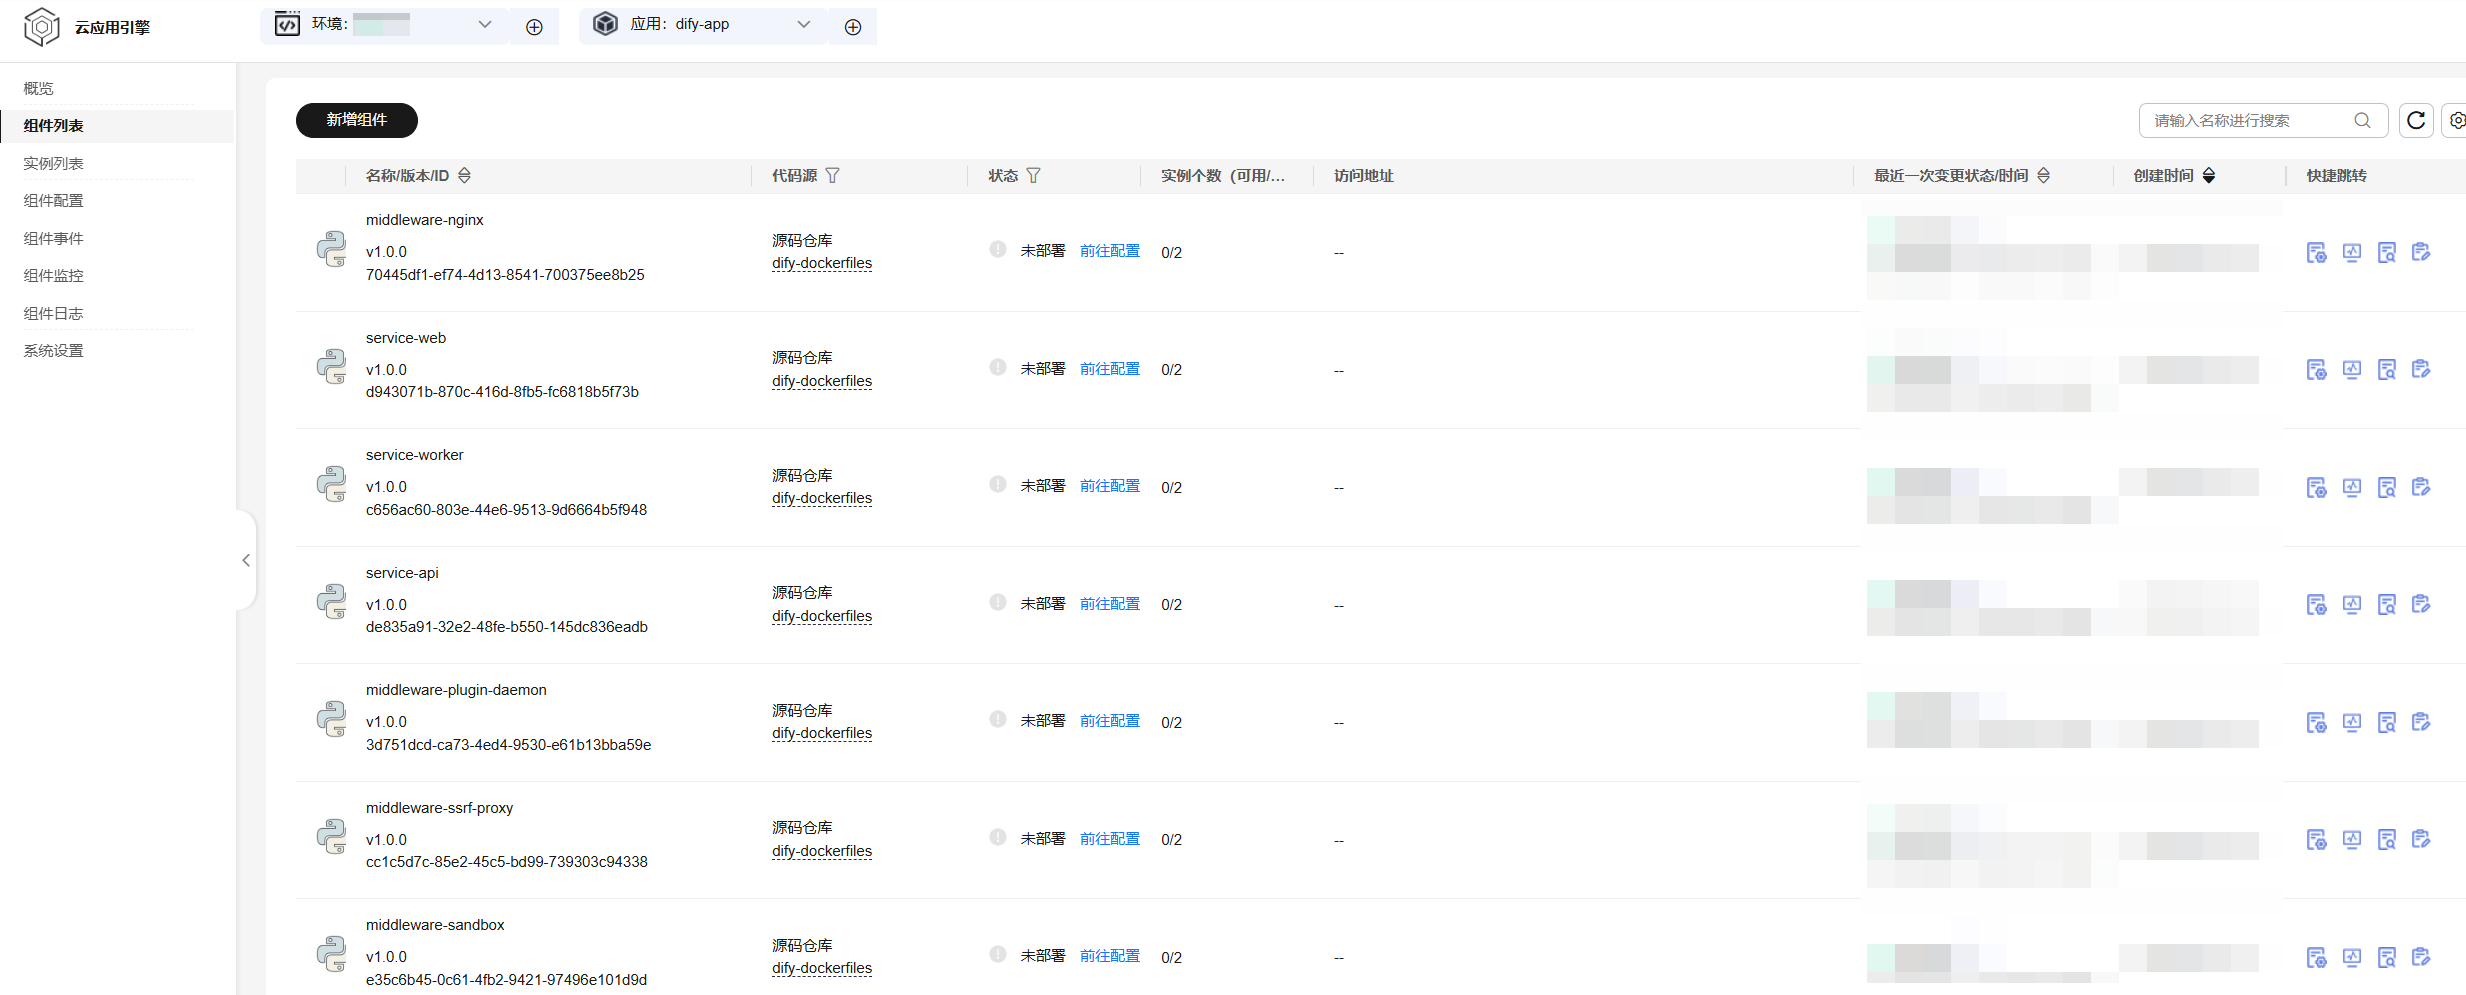Viewport: 2466px width, 995px height.
Task: Collapse the left sidebar with the chevron
Action: [x=246, y=560]
